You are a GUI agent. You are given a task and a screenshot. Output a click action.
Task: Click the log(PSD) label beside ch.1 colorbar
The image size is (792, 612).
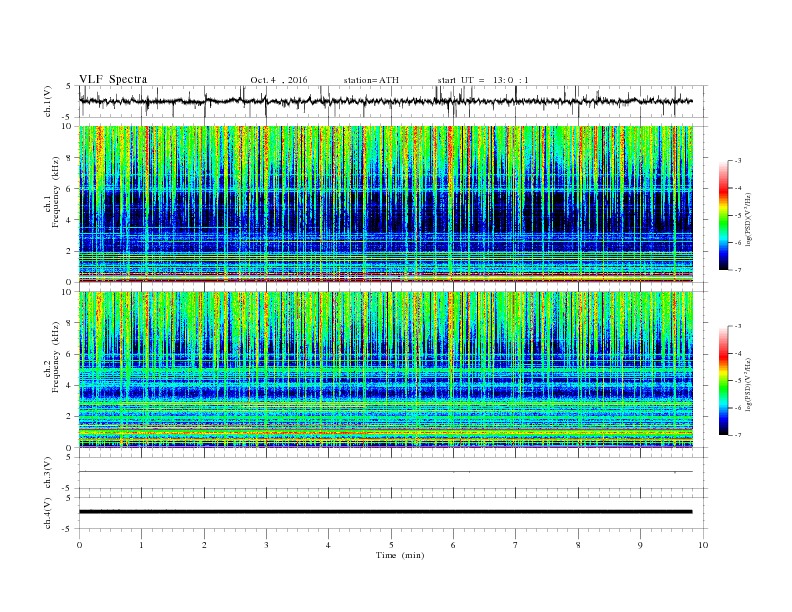(x=749, y=219)
